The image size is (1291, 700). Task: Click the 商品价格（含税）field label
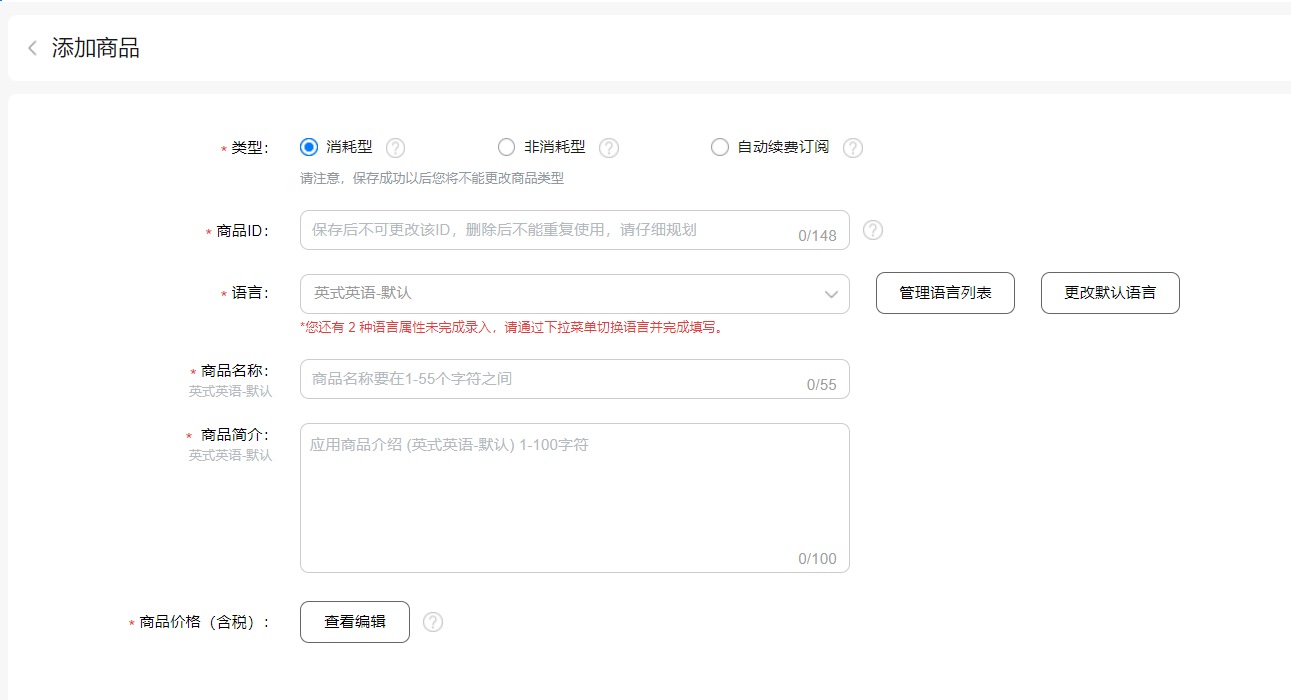coord(205,622)
